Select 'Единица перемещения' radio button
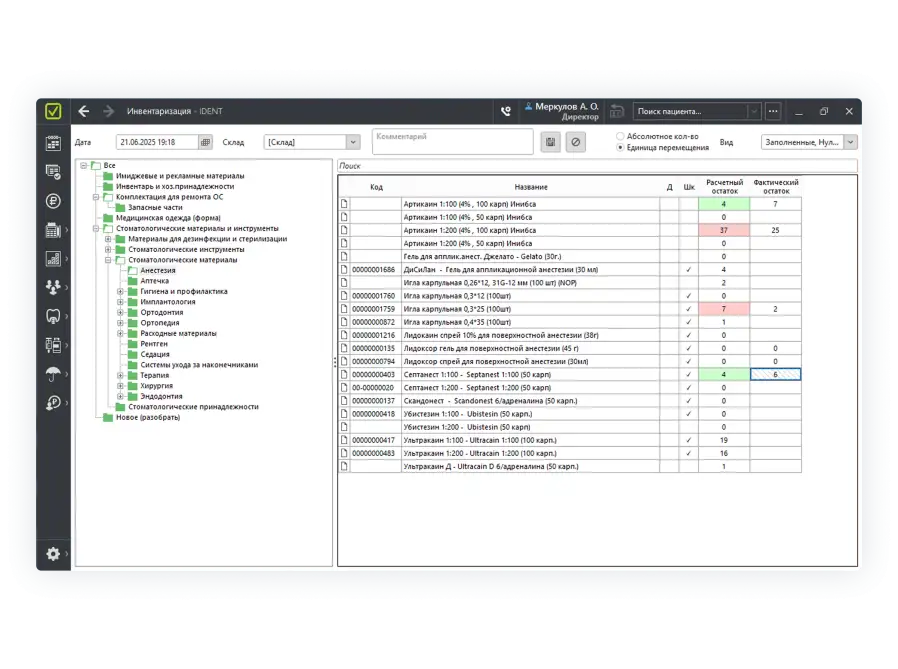Screen dimensions: 898x669 click(621, 148)
